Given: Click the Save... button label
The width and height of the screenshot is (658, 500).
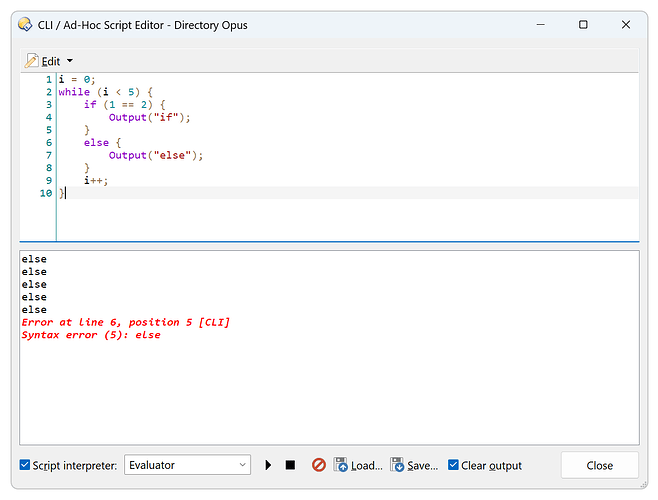Looking at the screenshot, I should [423, 465].
